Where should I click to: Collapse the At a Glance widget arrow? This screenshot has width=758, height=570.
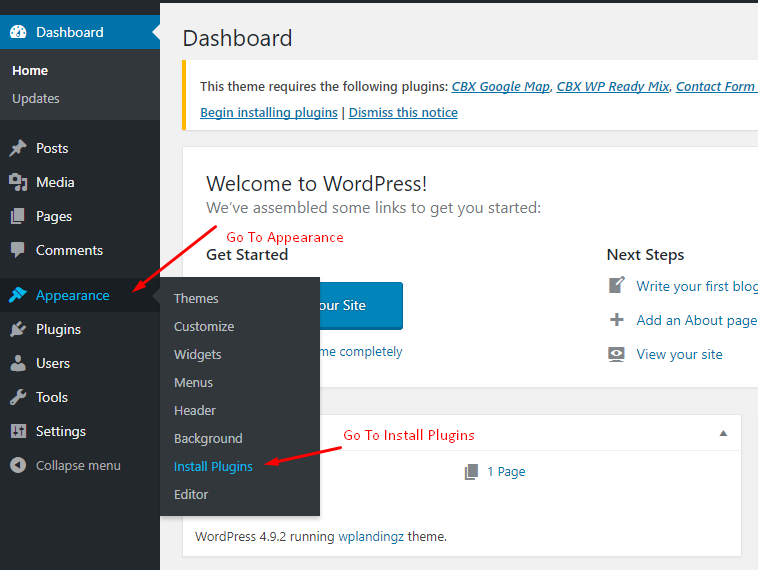[x=723, y=433]
